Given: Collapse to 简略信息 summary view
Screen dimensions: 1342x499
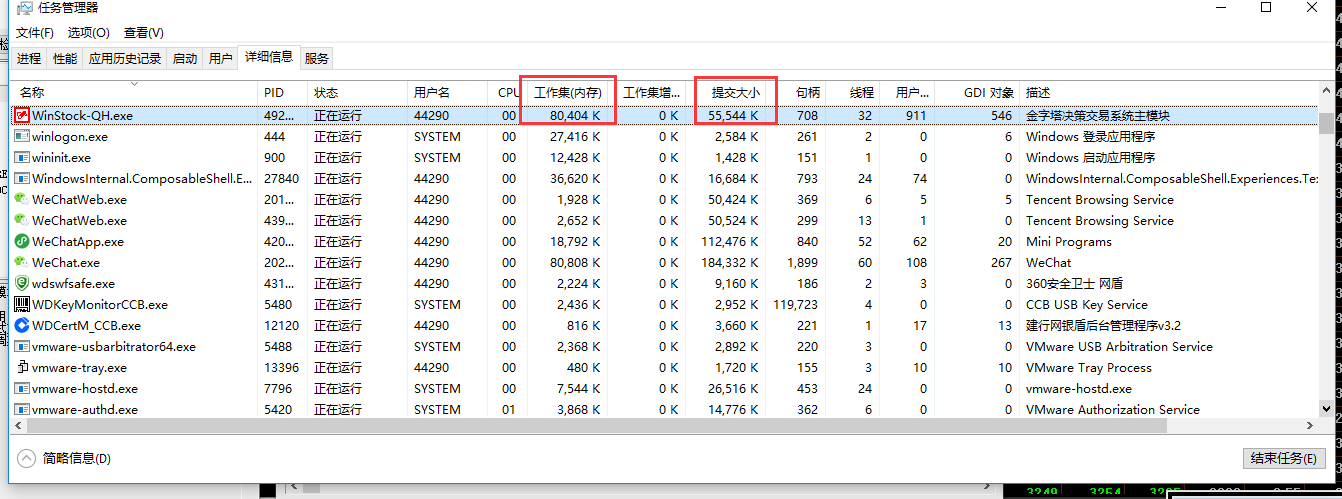Looking at the screenshot, I should pyautogui.click(x=65, y=458).
